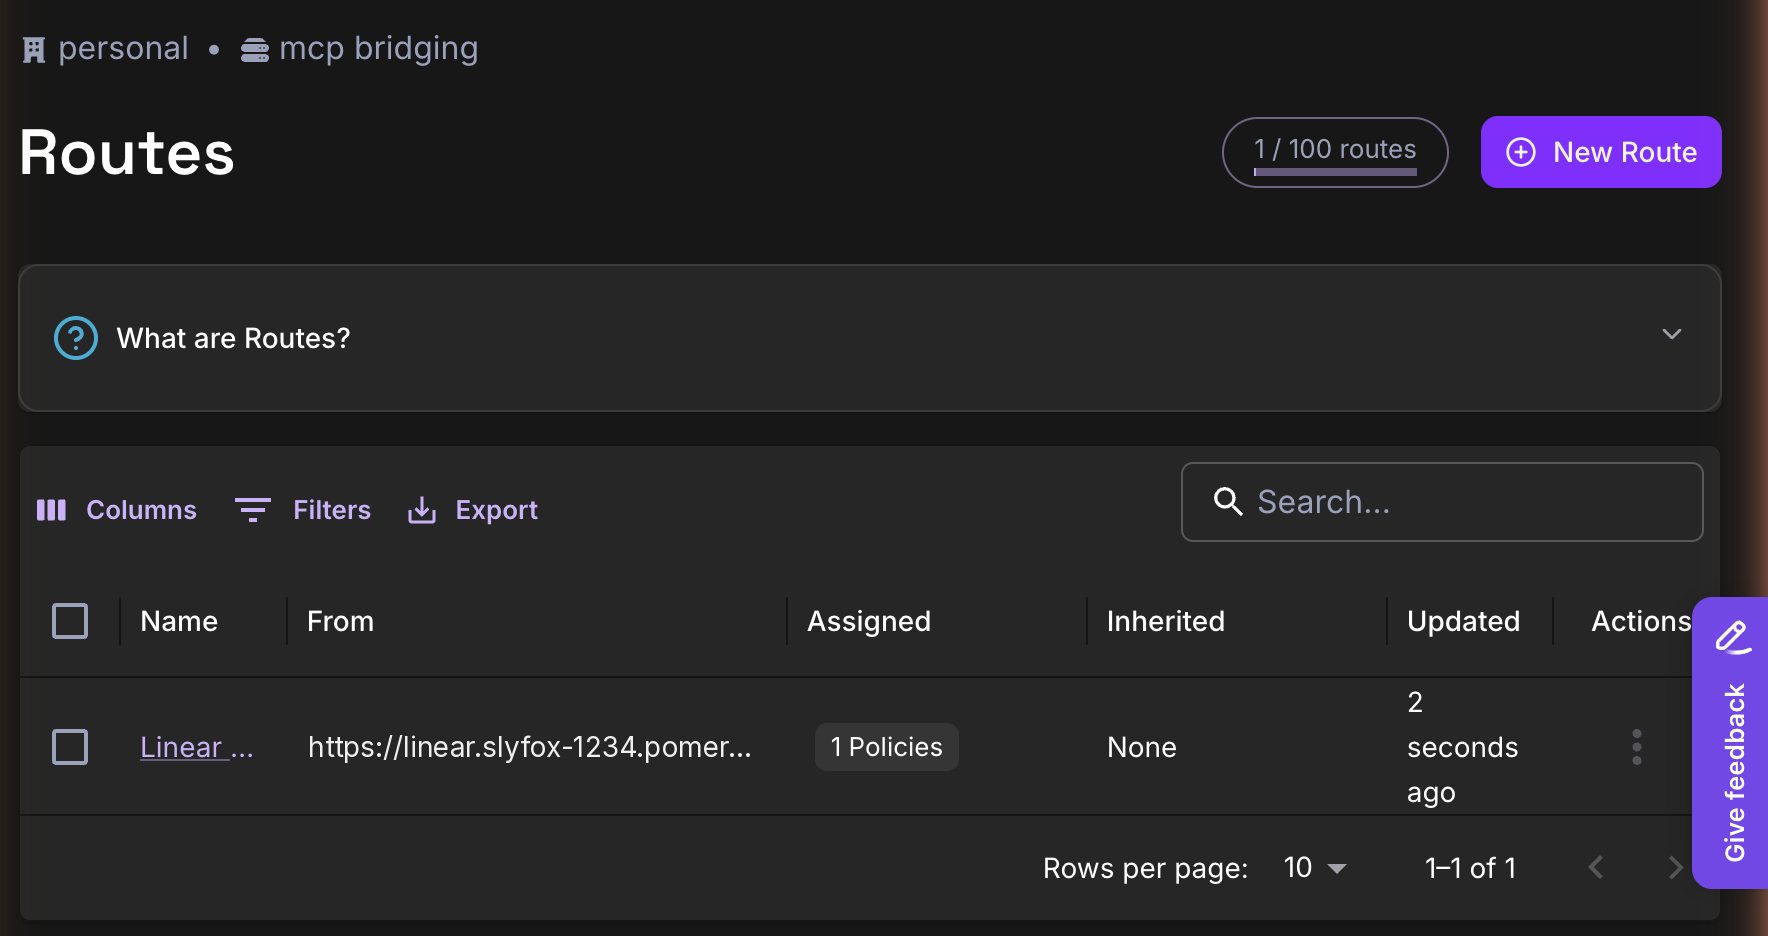The width and height of the screenshot is (1768, 936).
Task: Expand the What are Routes? panel chevron
Action: [x=1671, y=334]
